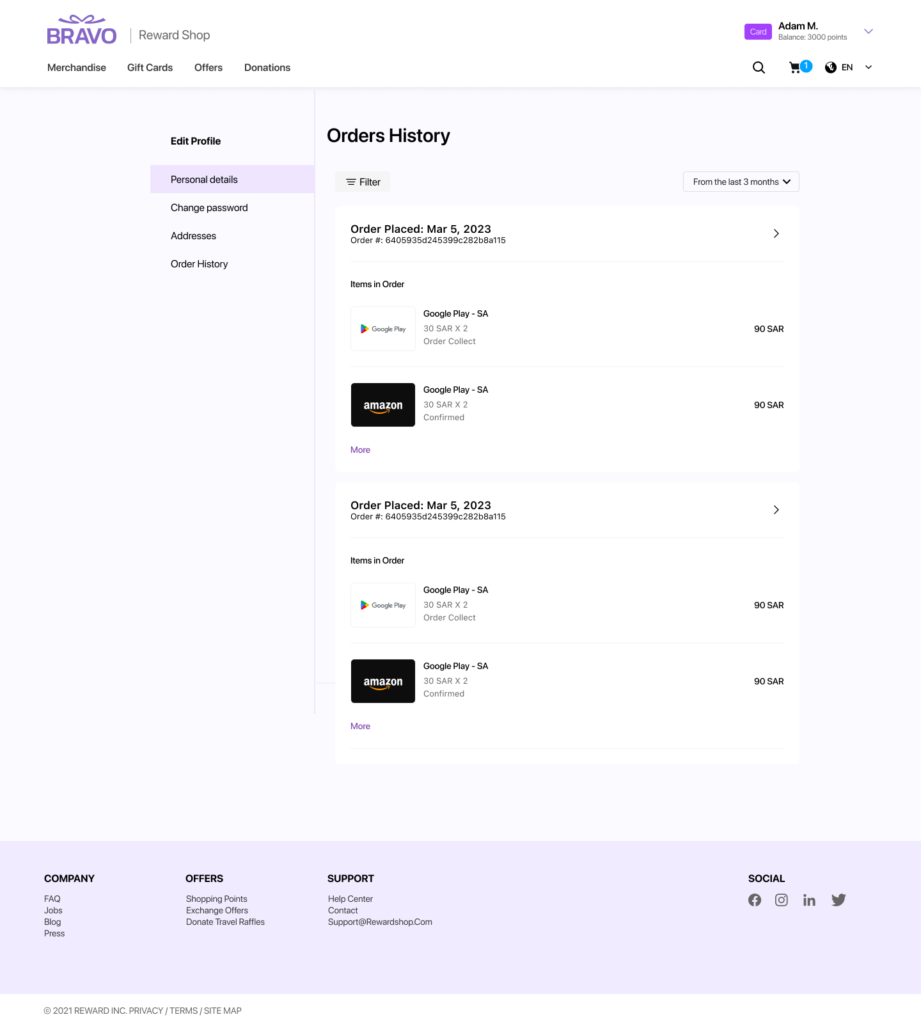
Task: Click the More link in the first order
Action: [x=360, y=450]
